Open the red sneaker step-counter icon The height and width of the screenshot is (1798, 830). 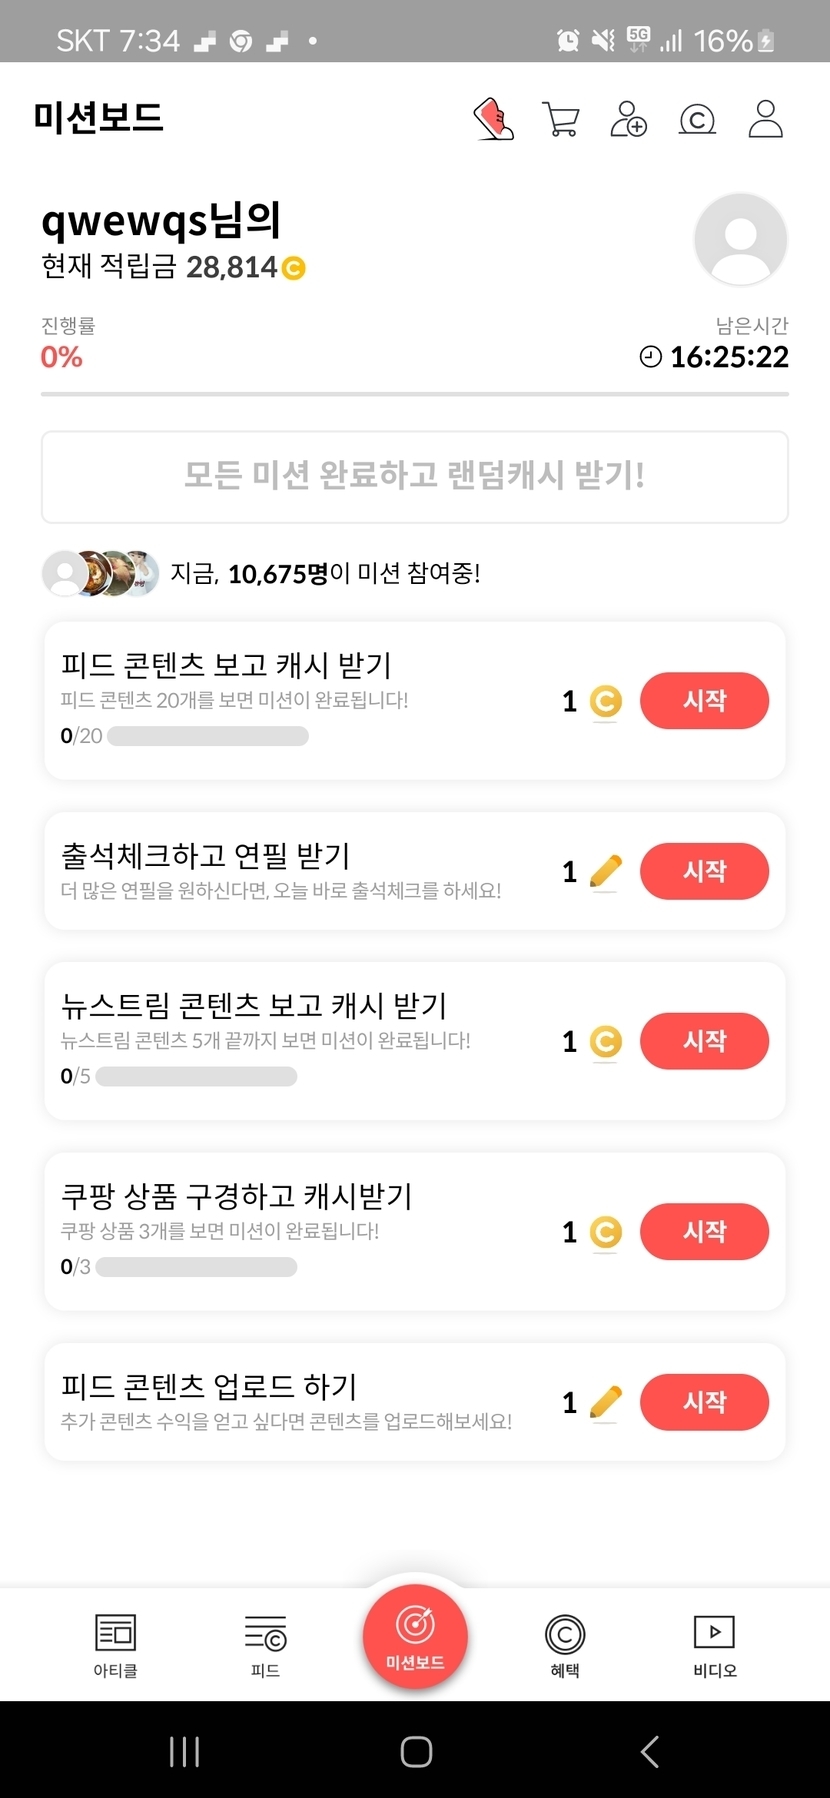493,119
